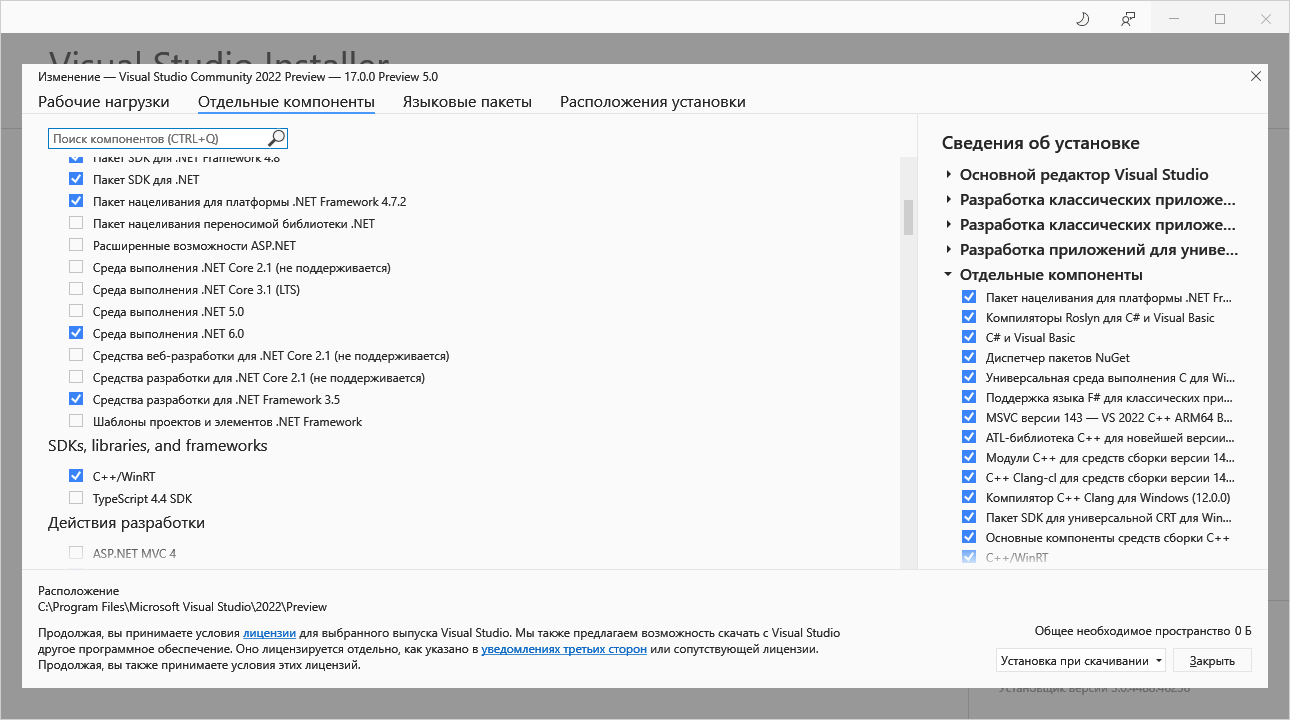The height and width of the screenshot is (720, 1290).
Task: Open the feedback icon in title bar
Action: [1129, 18]
